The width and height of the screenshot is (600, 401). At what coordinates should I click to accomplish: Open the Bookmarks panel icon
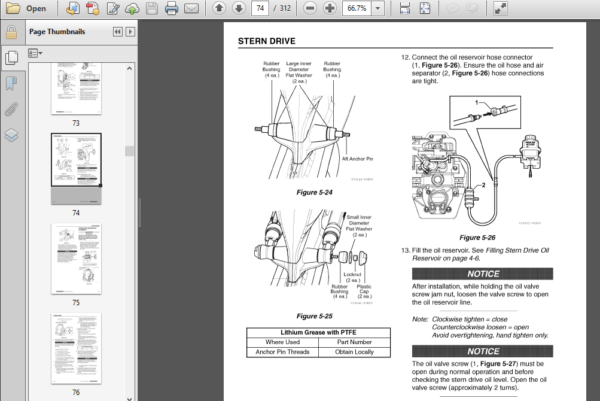coord(11,83)
